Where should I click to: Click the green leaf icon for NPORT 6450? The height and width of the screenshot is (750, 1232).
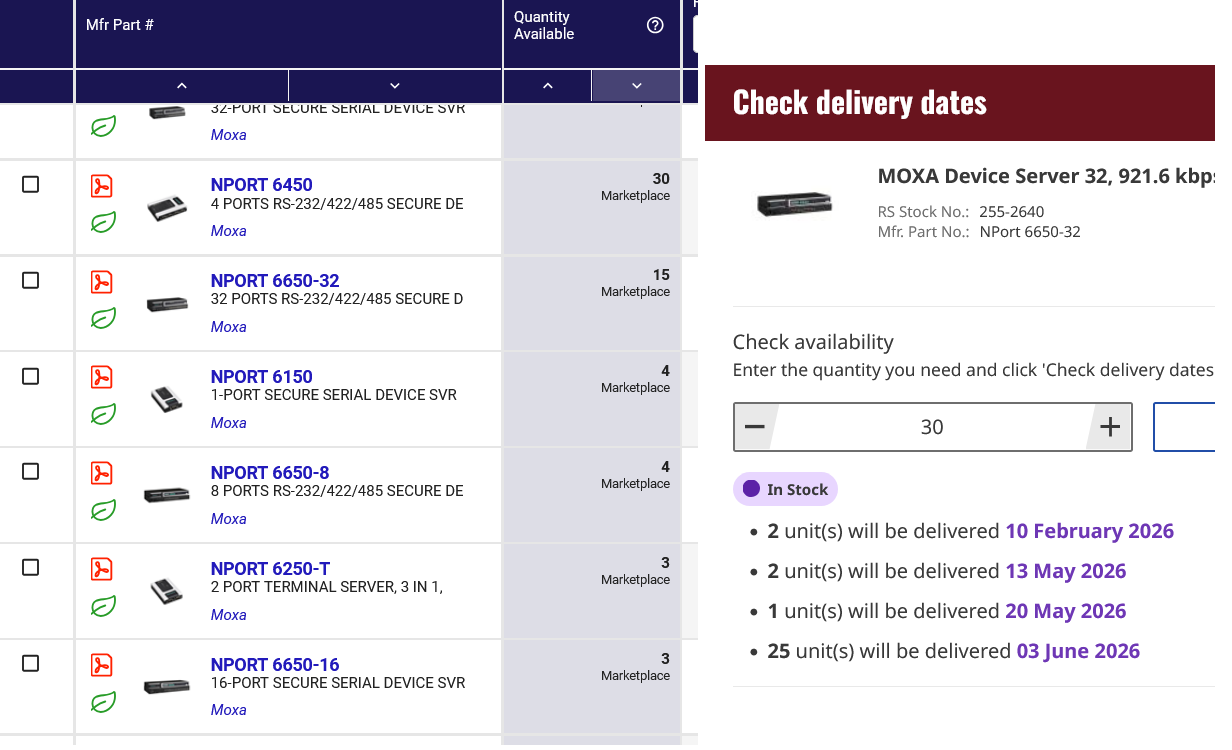[x=103, y=222]
